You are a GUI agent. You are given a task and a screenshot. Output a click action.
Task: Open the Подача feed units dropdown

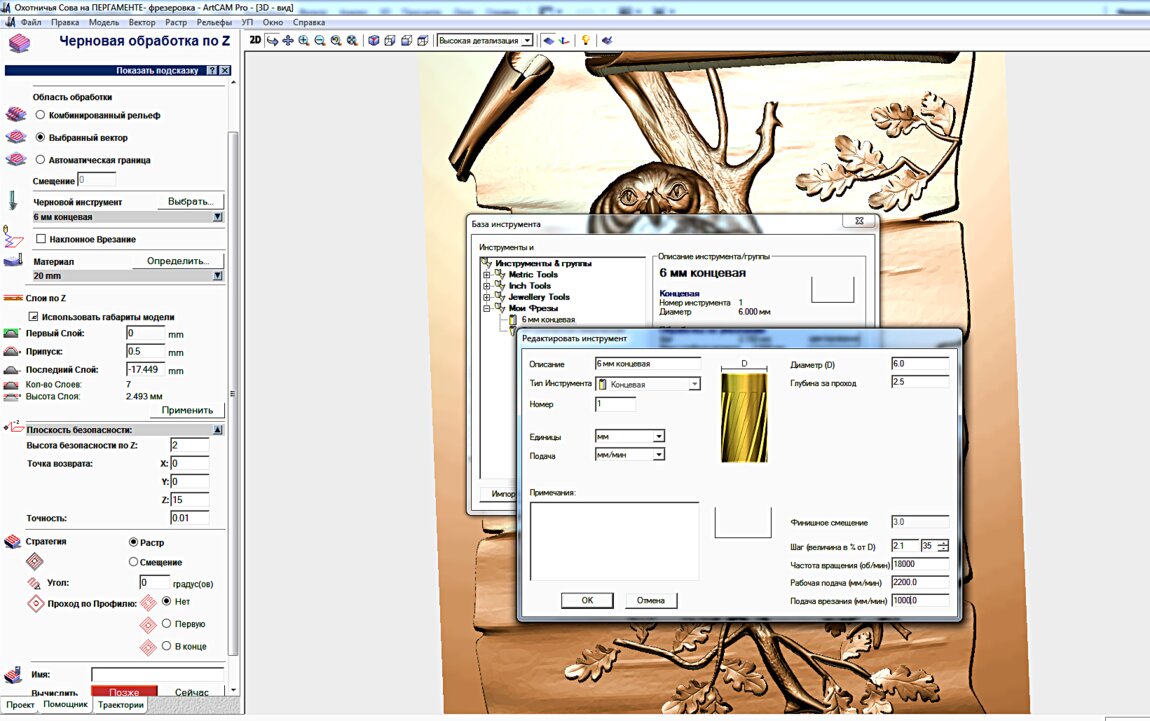pyautogui.click(x=659, y=455)
